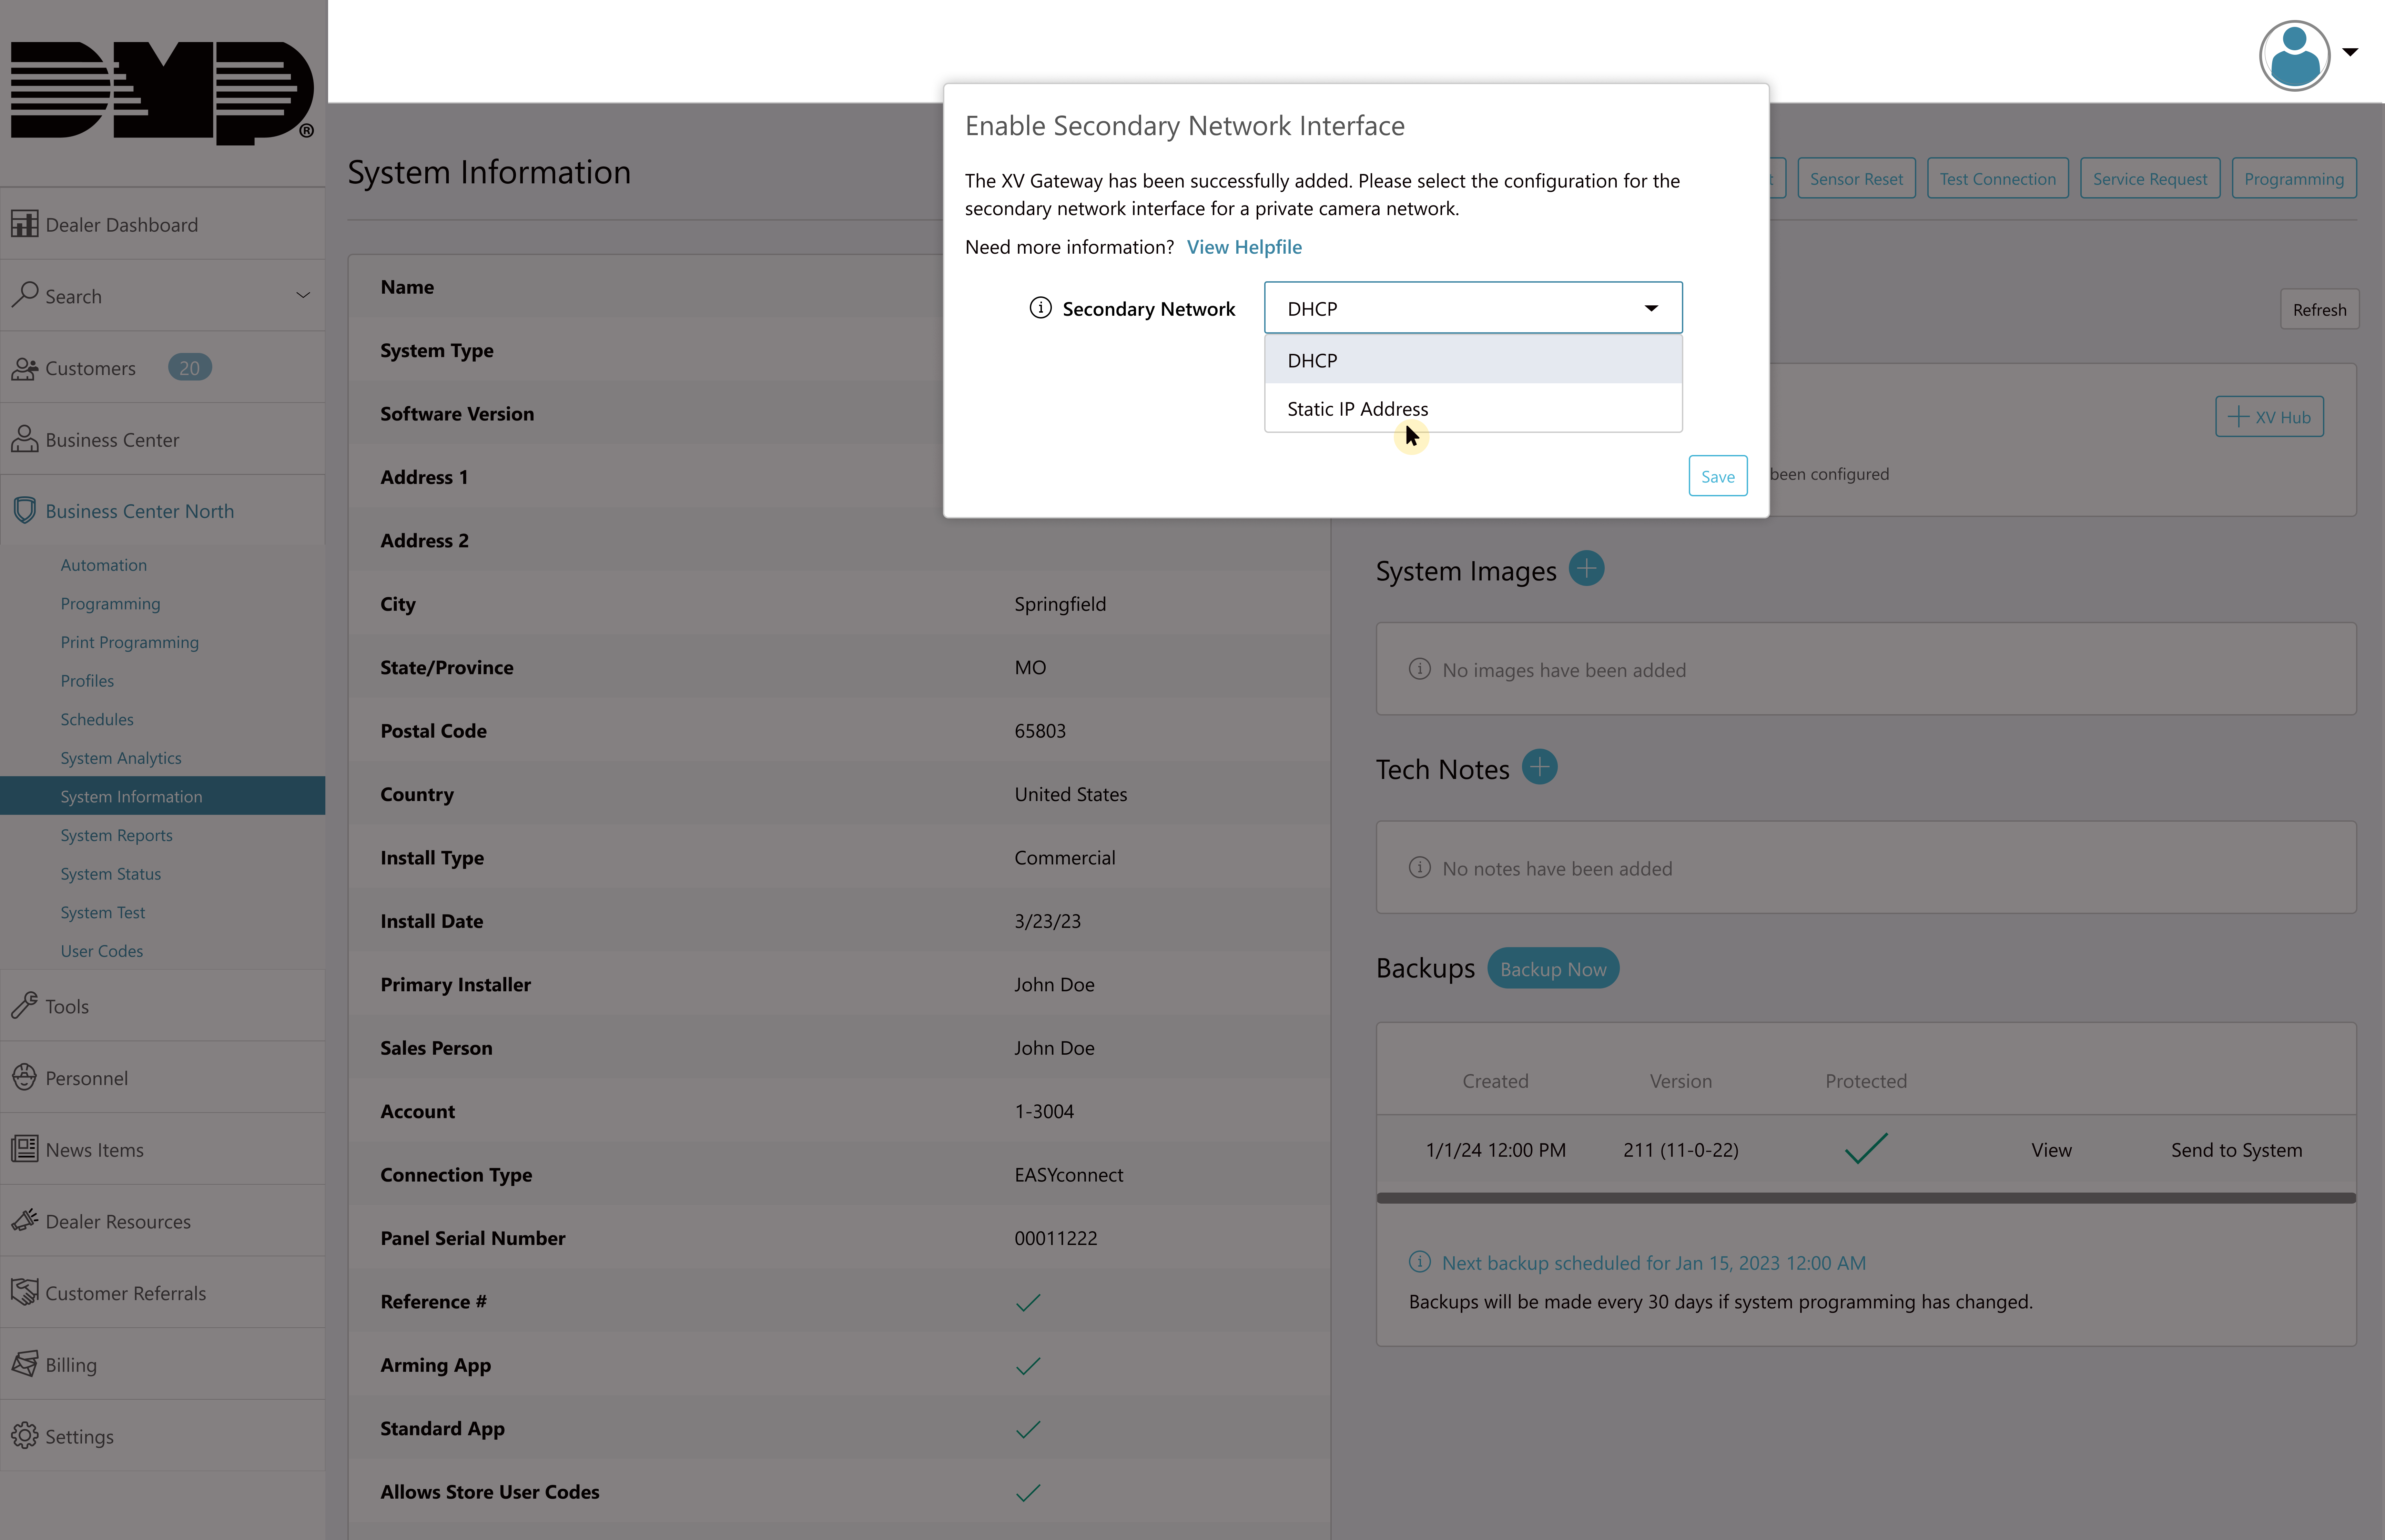2385x1540 pixels.
Task: Click the Dealer Resources icon
Action: (x=25, y=1220)
